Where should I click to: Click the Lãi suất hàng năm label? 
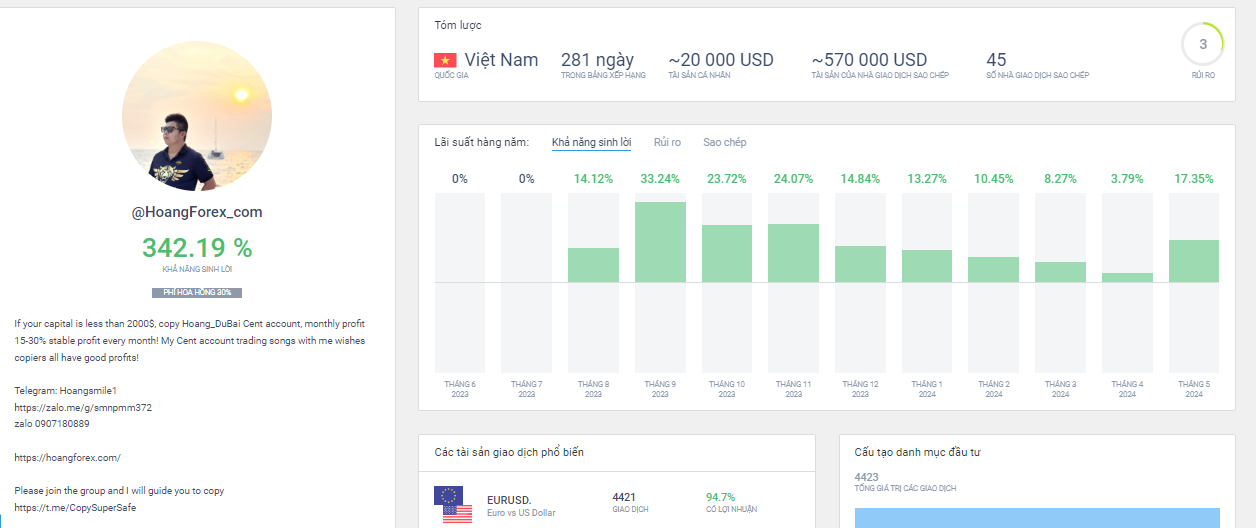pyautogui.click(x=482, y=142)
